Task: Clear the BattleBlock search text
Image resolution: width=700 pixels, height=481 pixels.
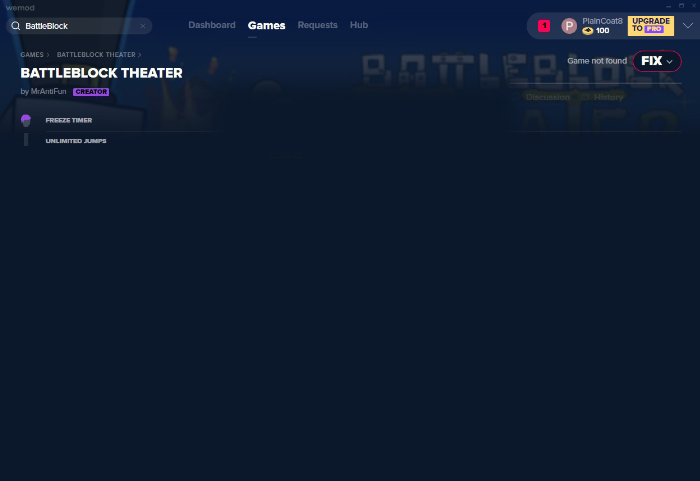Action: pos(143,26)
